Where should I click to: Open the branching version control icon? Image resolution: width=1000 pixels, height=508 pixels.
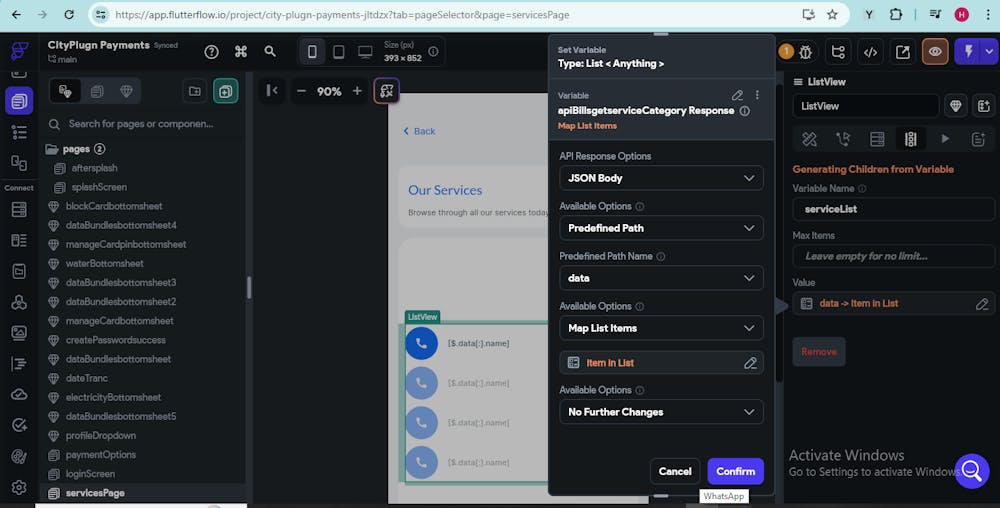tap(838, 52)
